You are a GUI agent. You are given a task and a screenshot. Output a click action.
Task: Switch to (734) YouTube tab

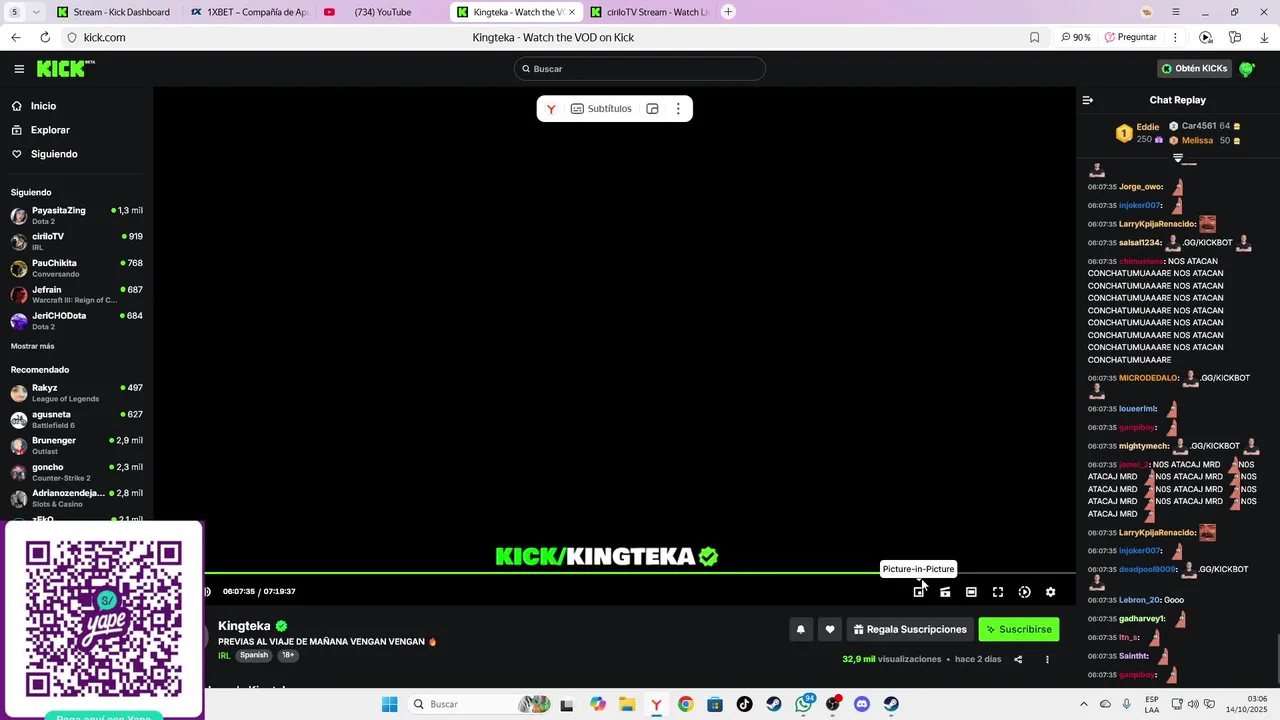(x=382, y=12)
